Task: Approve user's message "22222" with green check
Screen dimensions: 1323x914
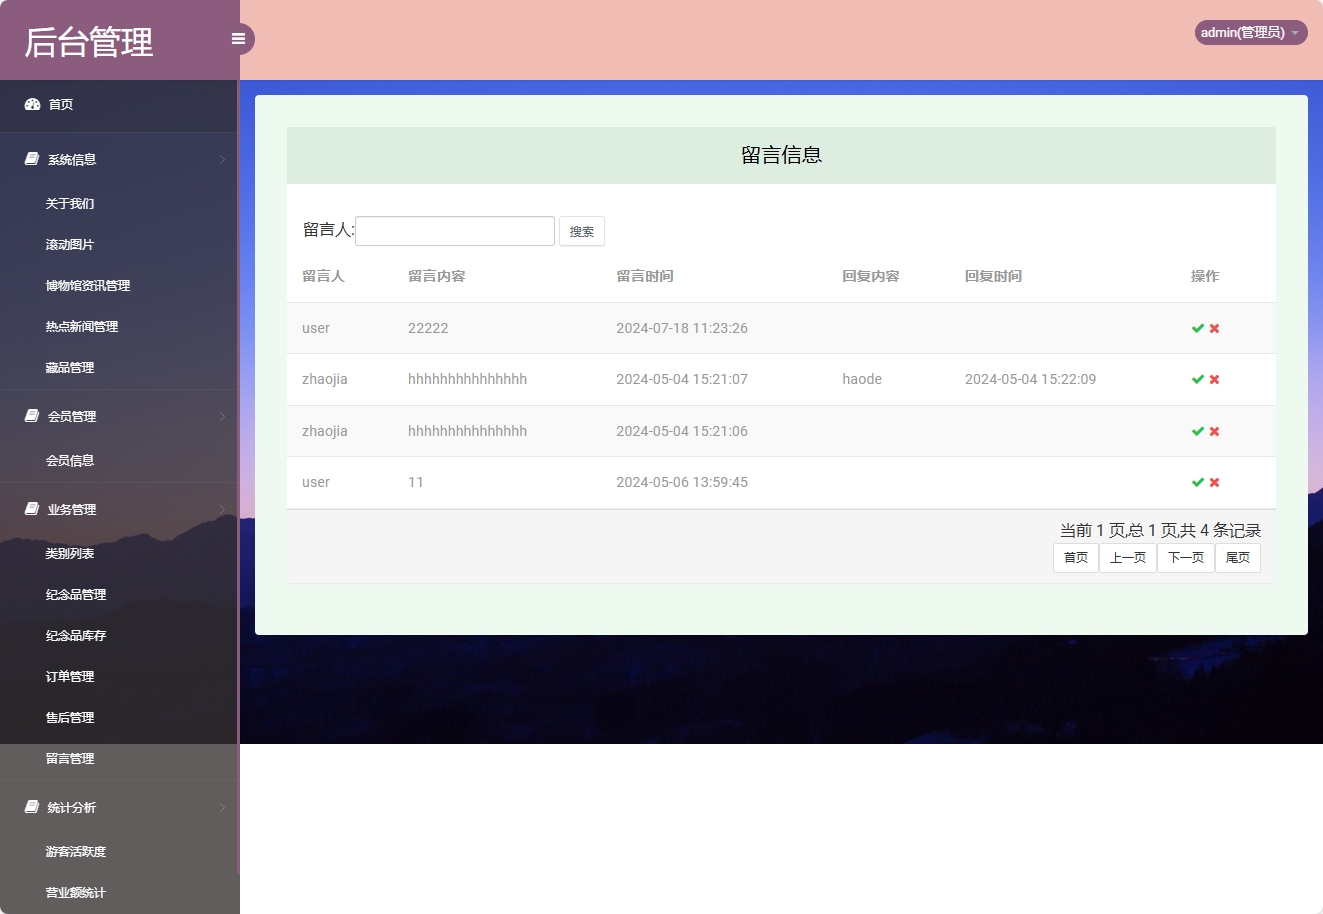Action: [1196, 327]
